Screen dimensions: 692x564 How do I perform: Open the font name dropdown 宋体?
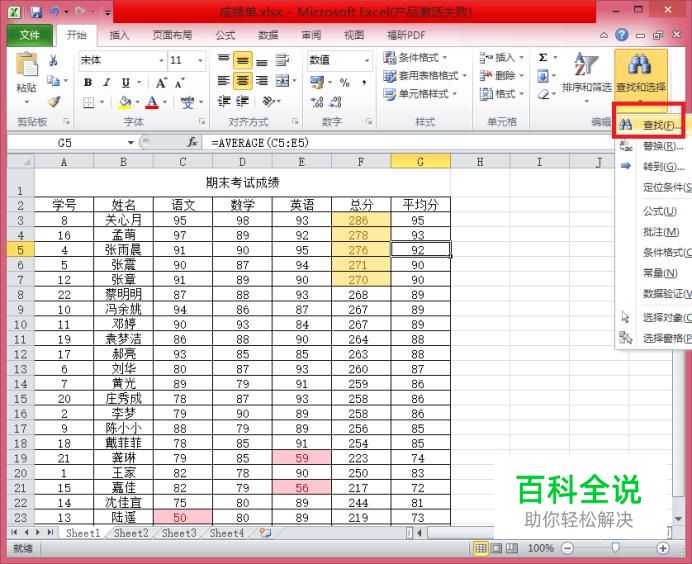161,60
